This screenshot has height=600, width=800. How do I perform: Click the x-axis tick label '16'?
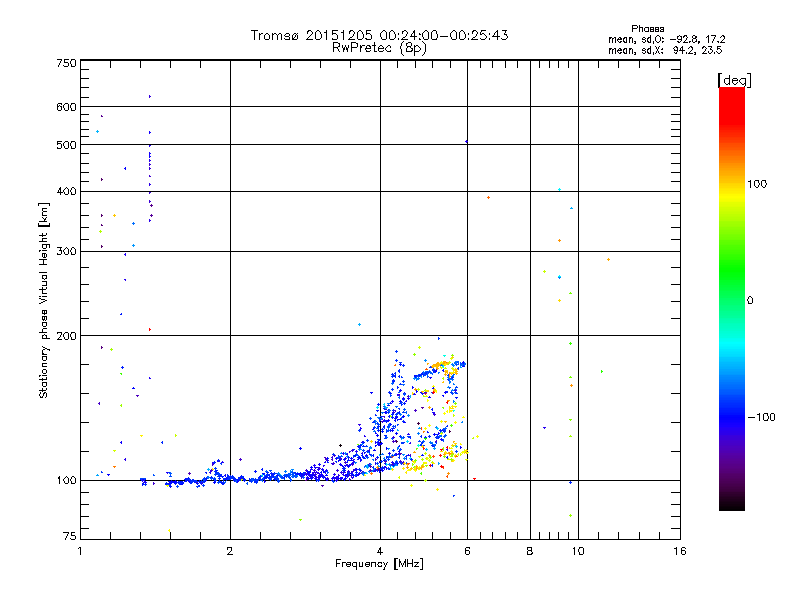click(680, 551)
